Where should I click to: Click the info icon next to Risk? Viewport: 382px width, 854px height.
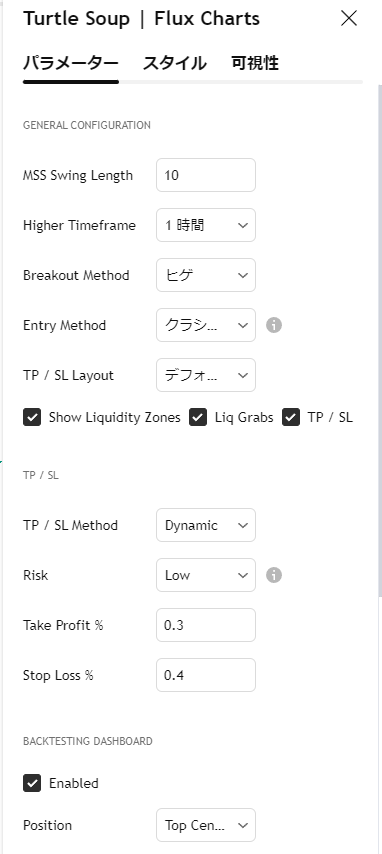point(274,575)
